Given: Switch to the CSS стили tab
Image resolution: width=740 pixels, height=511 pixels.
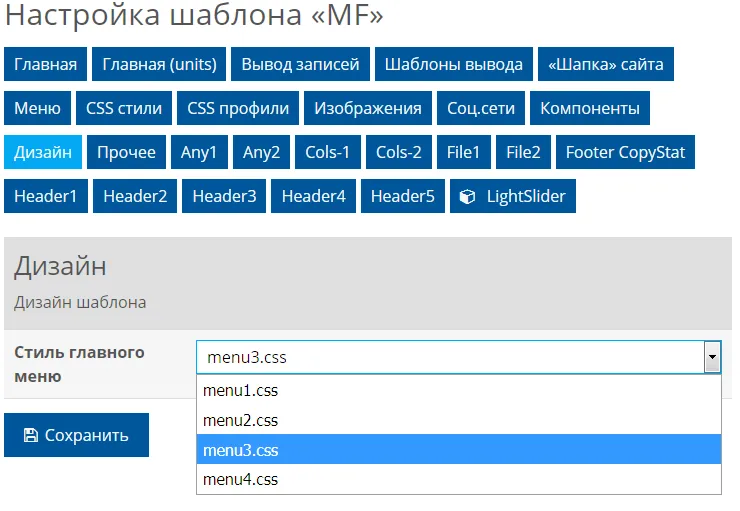Looking at the screenshot, I should 125,108.
